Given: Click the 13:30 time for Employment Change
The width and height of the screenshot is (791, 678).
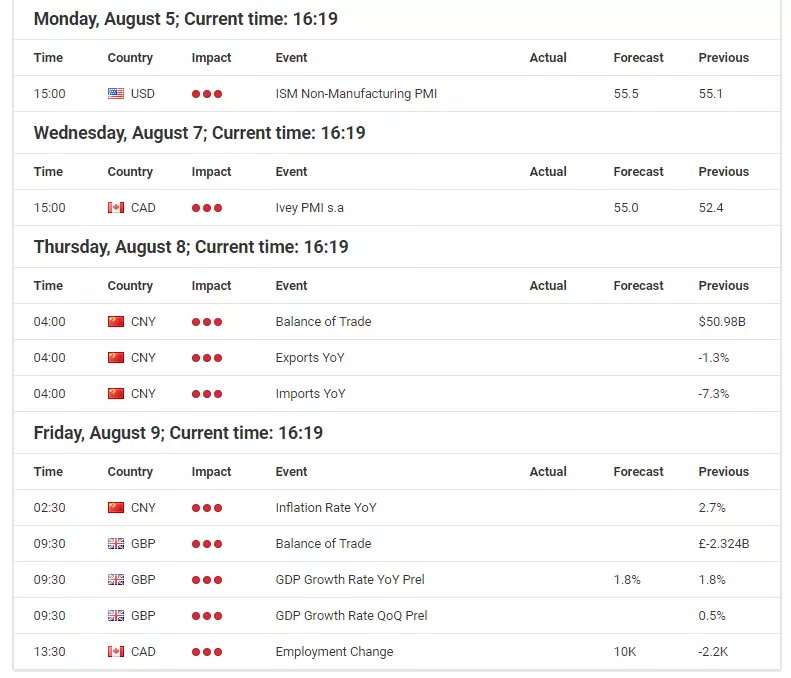Looking at the screenshot, I should pyautogui.click(x=49, y=652).
